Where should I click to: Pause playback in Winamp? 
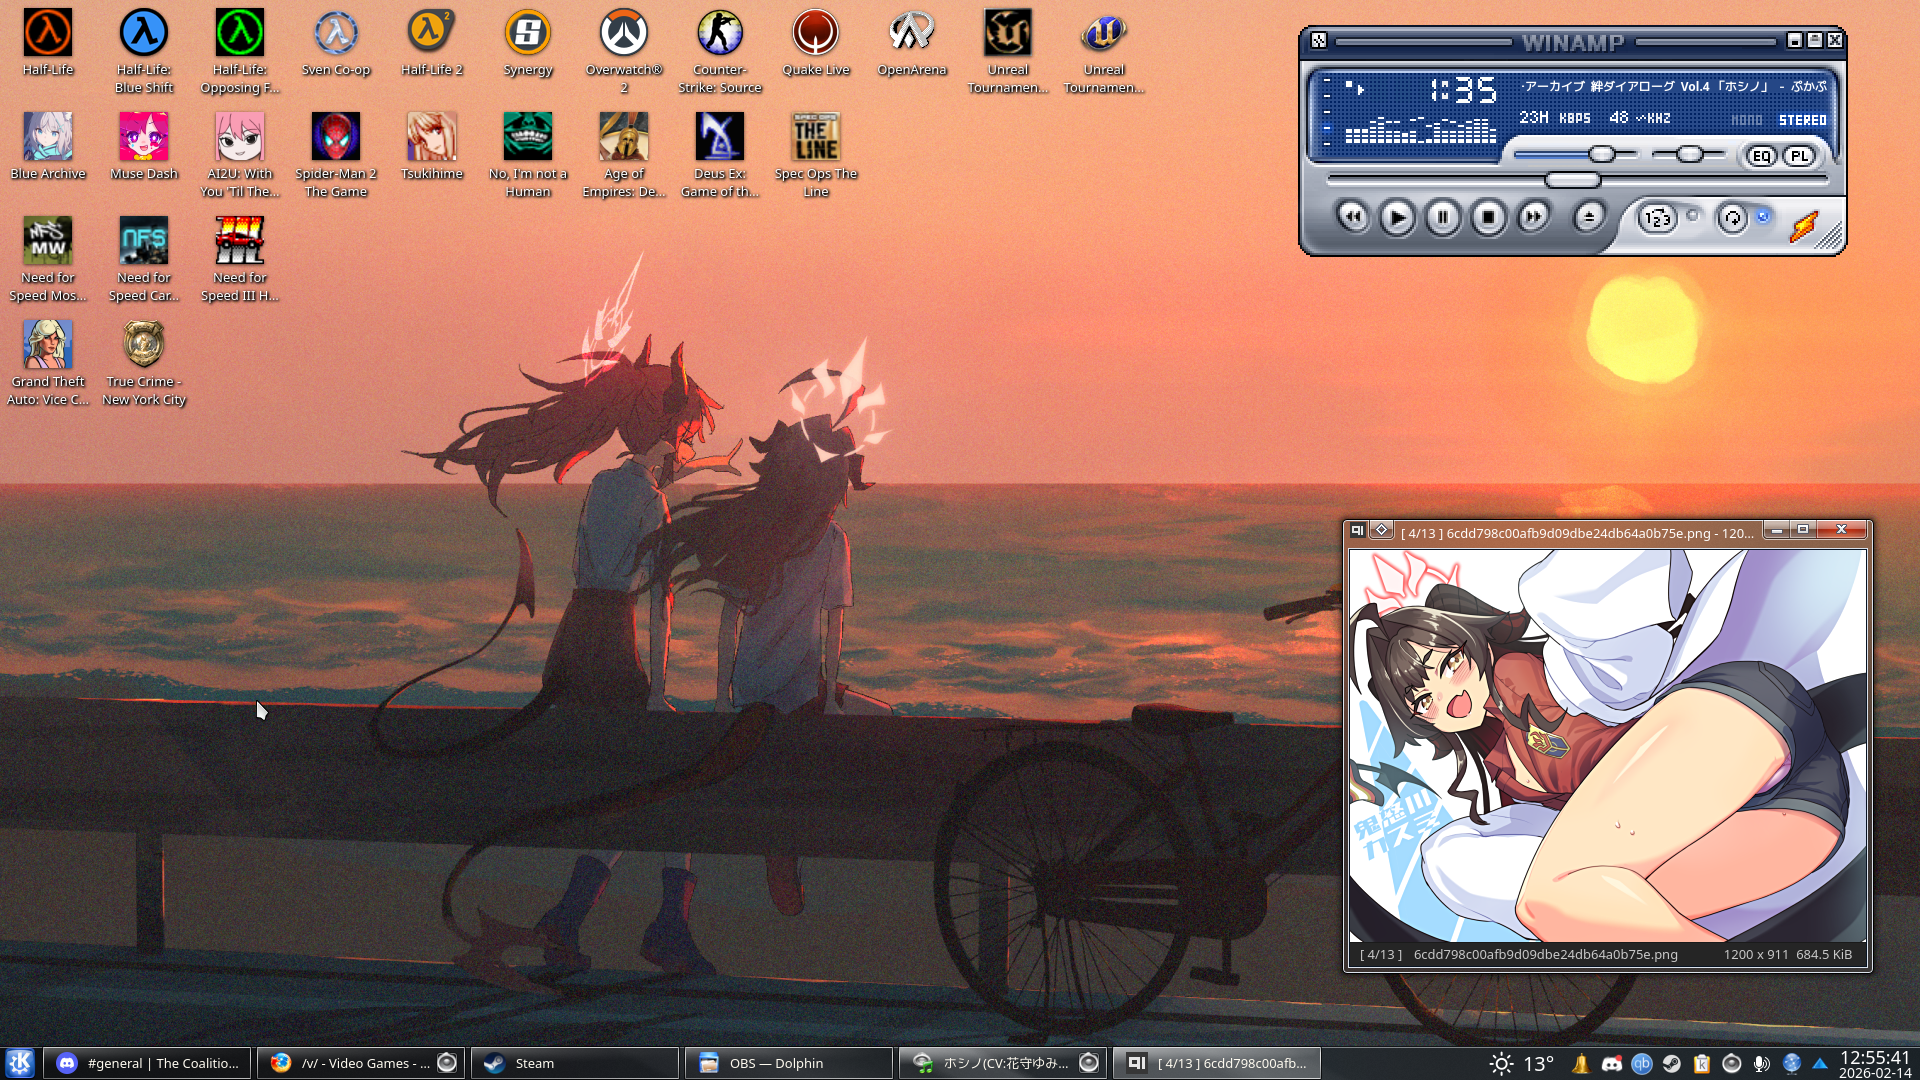coord(1443,217)
